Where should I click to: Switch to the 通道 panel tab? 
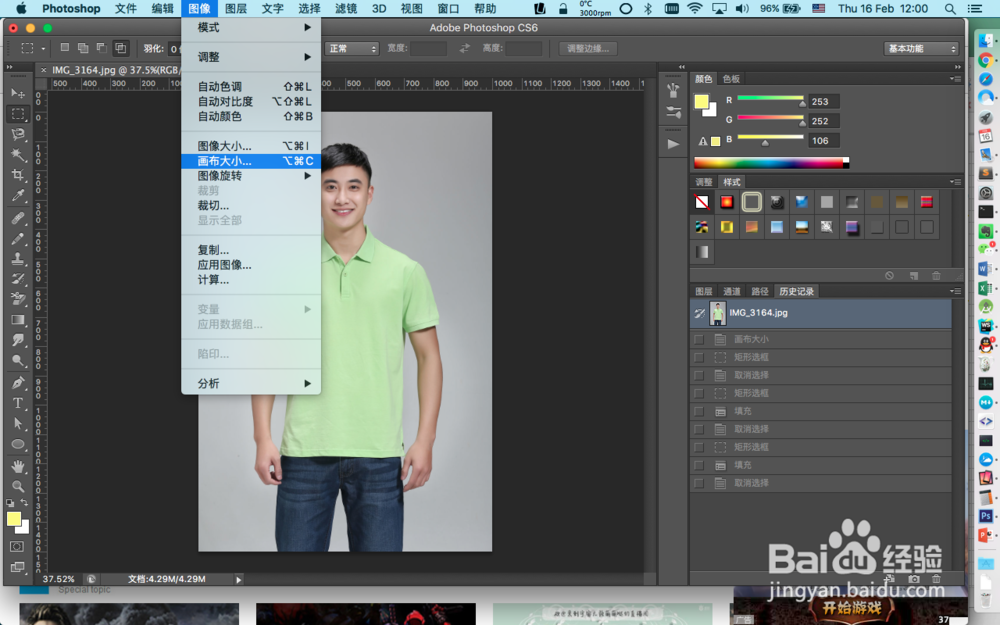click(x=732, y=291)
